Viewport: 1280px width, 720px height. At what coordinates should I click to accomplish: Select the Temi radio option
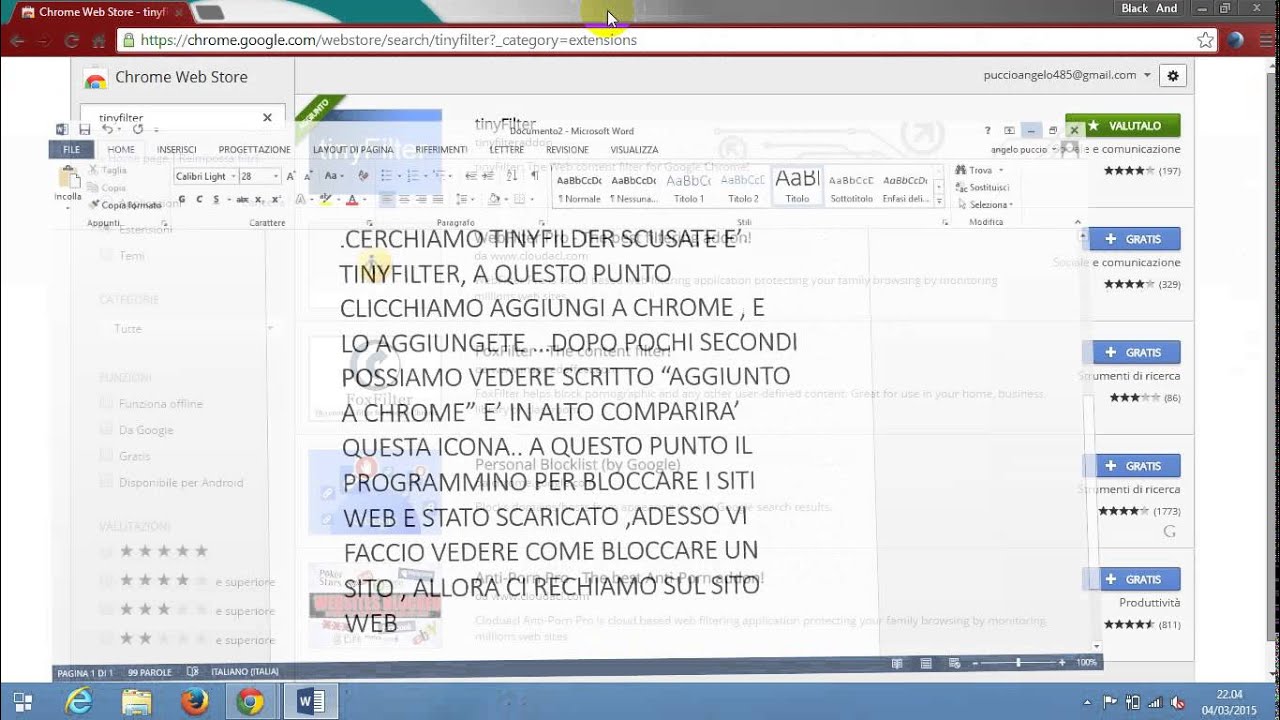(x=106, y=256)
